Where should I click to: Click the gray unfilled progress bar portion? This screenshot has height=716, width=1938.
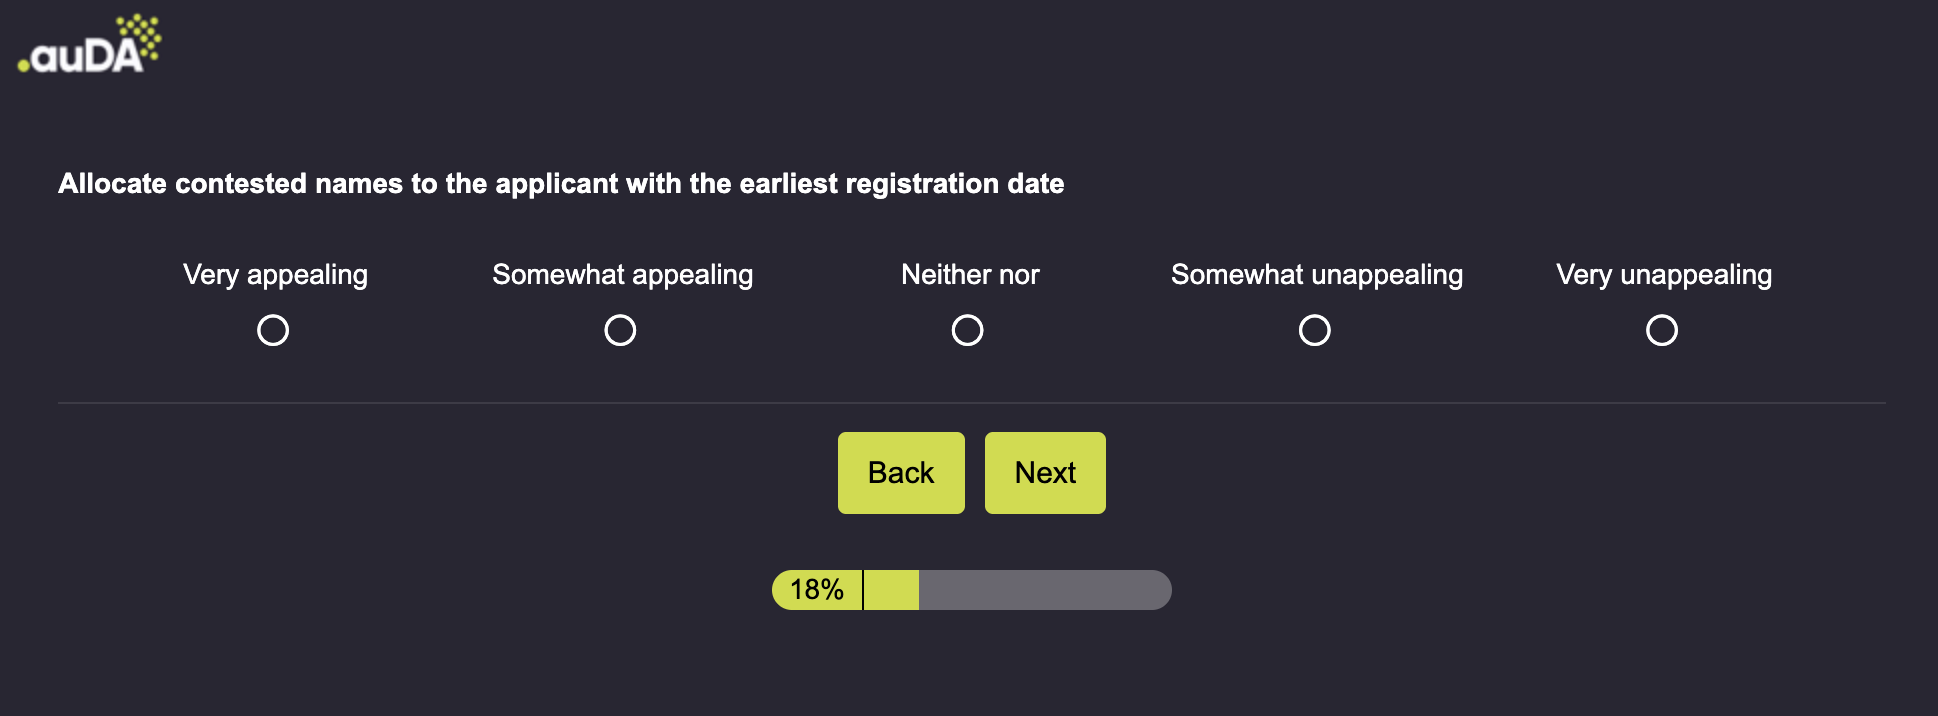1045,590
